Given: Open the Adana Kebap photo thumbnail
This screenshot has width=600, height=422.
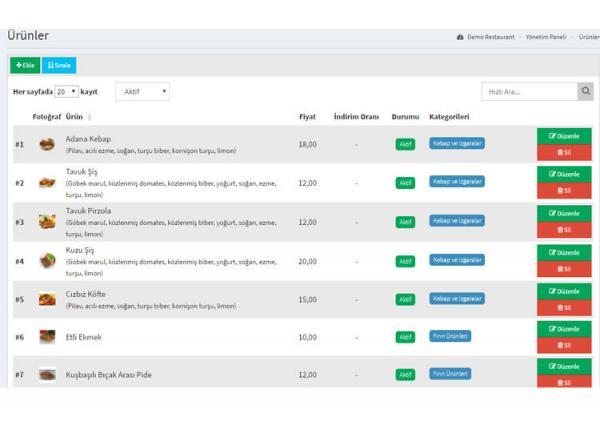Looking at the screenshot, I should click(x=47, y=144).
